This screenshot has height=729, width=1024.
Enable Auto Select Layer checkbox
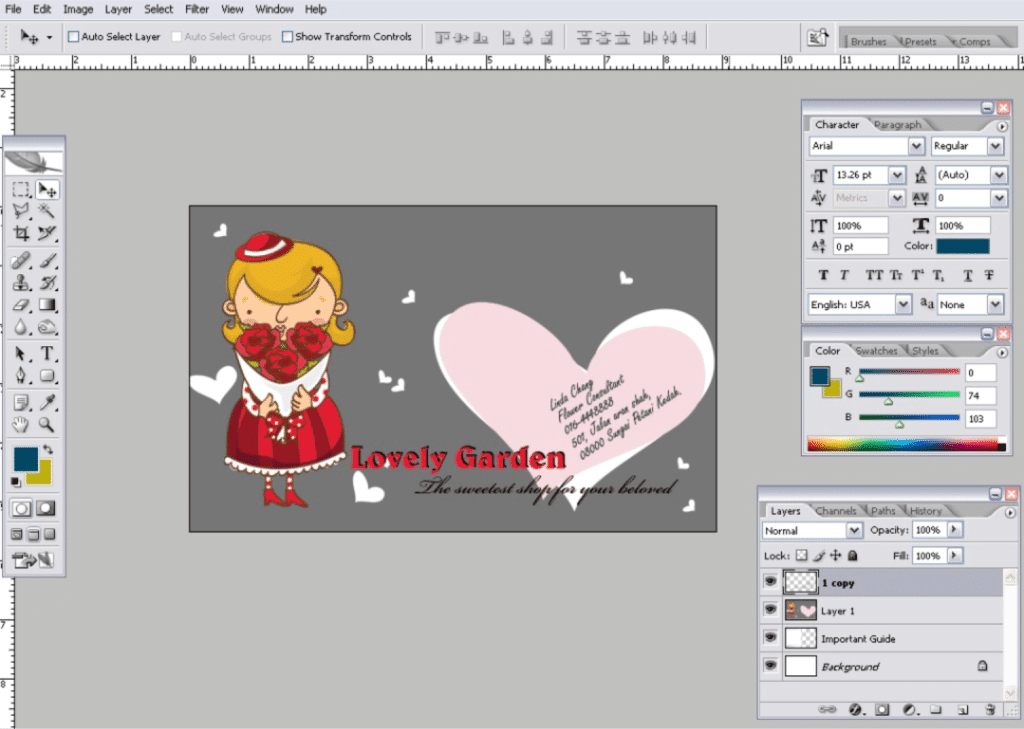(x=73, y=37)
